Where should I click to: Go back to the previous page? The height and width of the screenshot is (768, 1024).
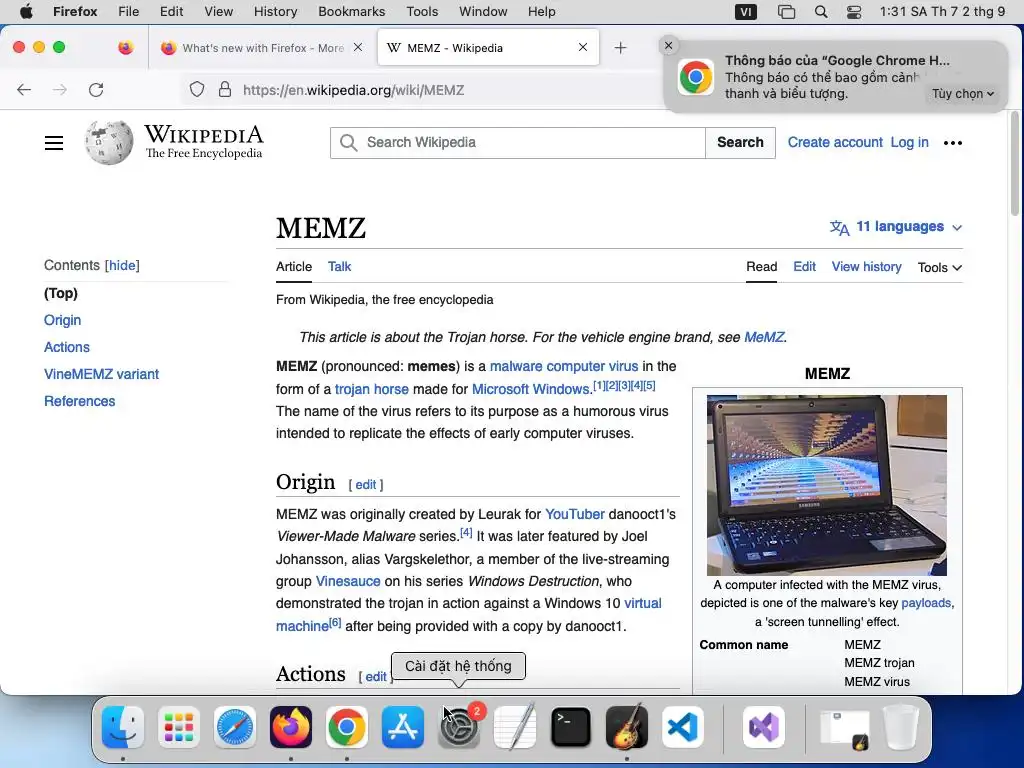pos(24,90)
